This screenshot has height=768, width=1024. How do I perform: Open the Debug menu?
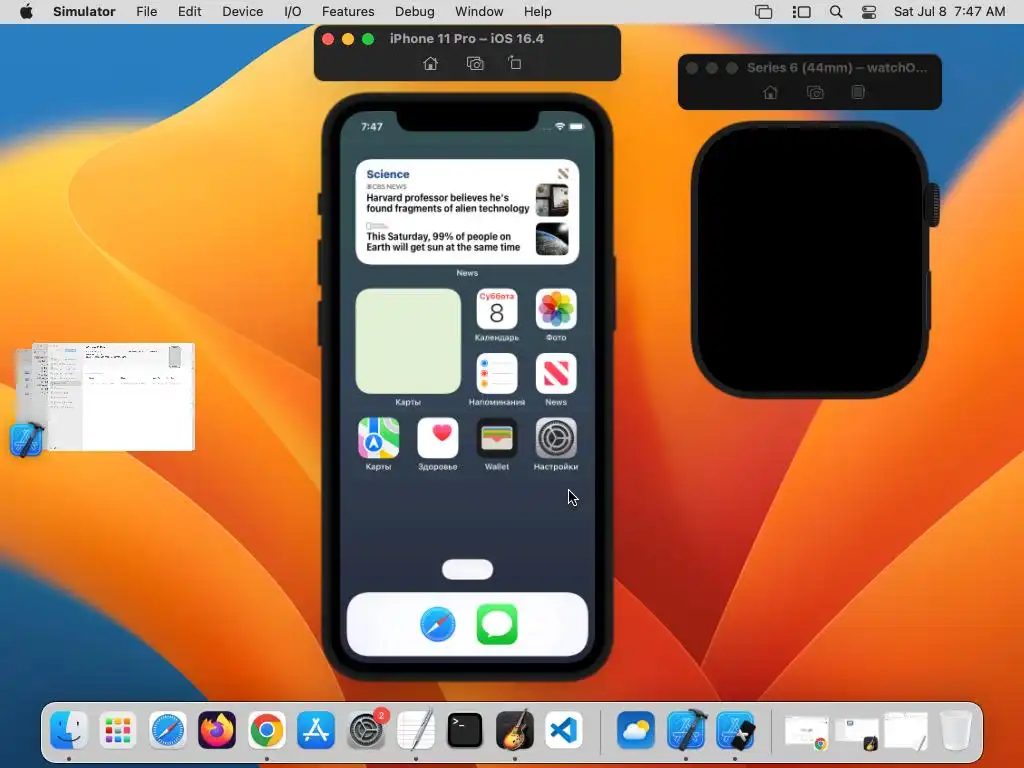tap(415, 12)
